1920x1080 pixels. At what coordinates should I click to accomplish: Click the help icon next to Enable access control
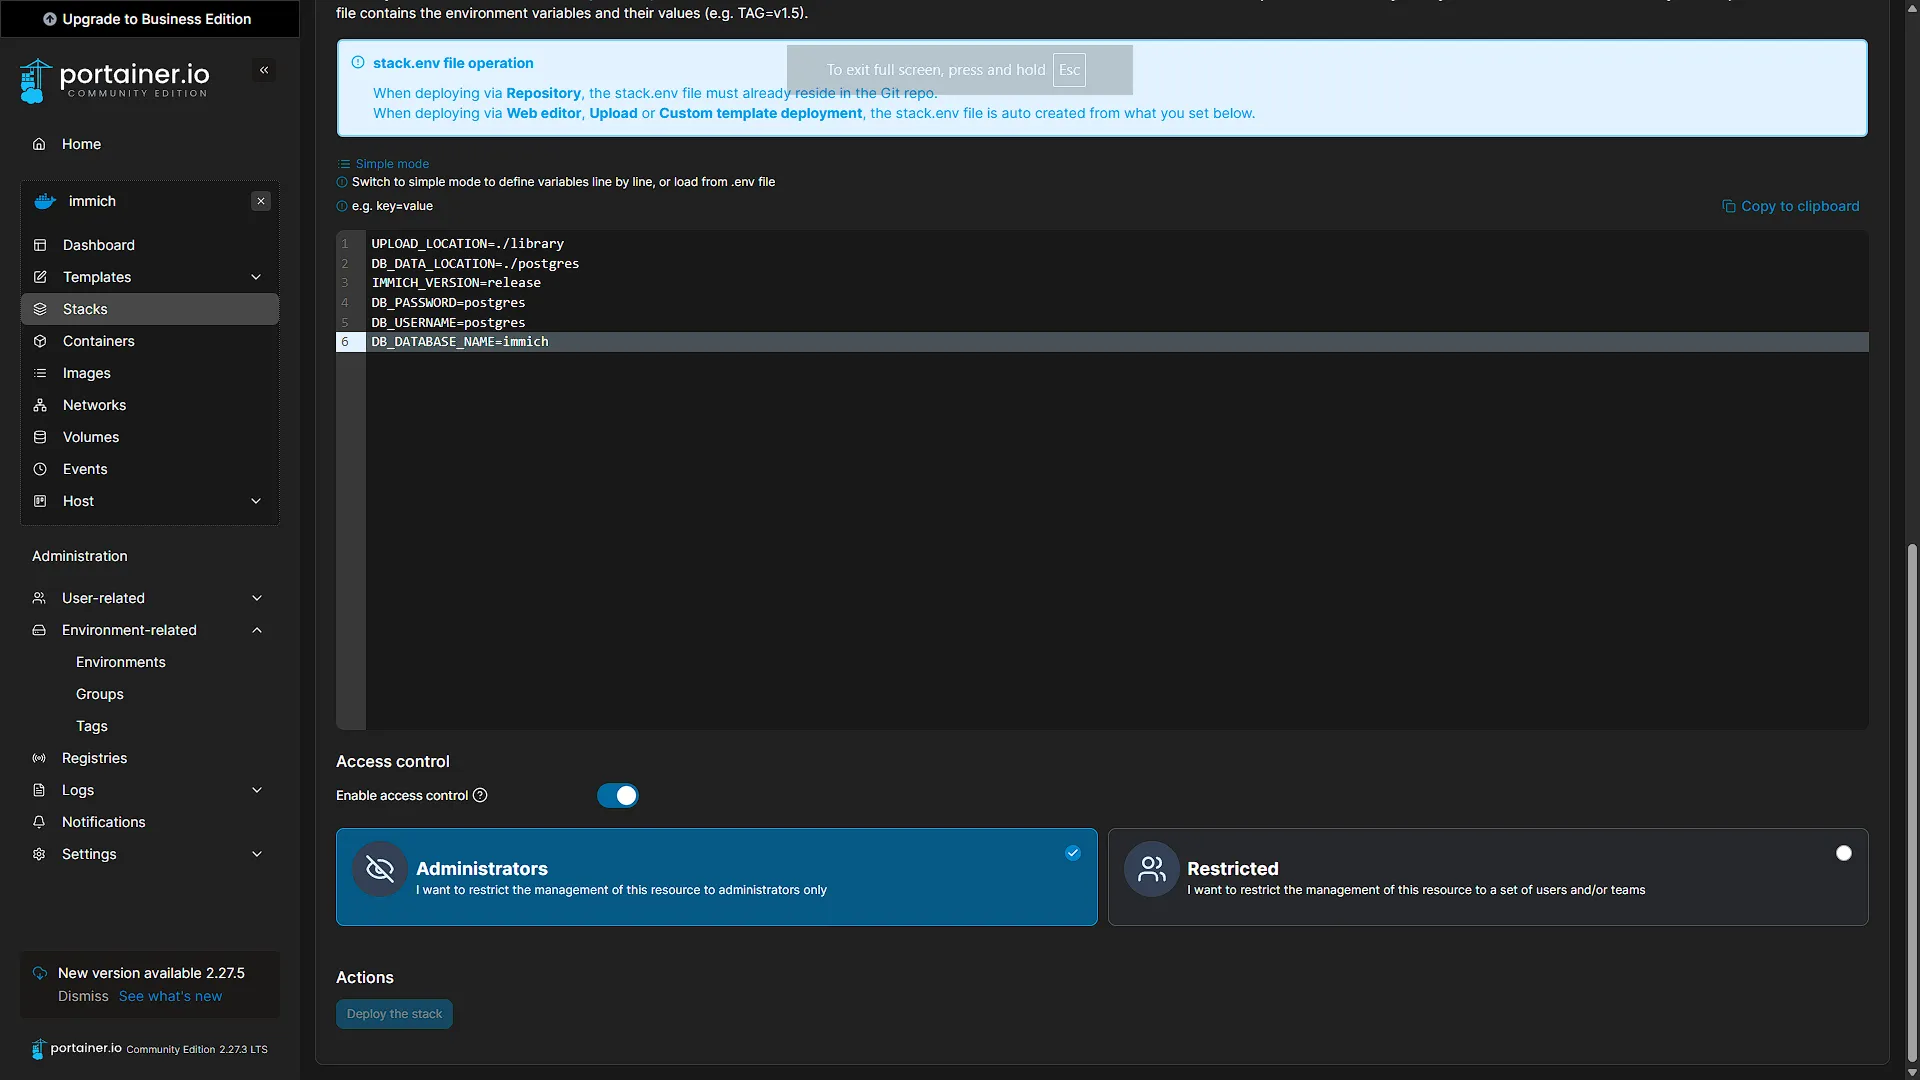click(x=480, y=795)
